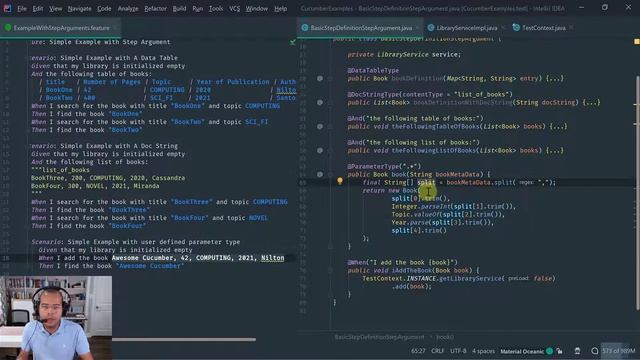Restore down the IntelliJ IDEA window
640x360 pixels.
pos(605,7)
